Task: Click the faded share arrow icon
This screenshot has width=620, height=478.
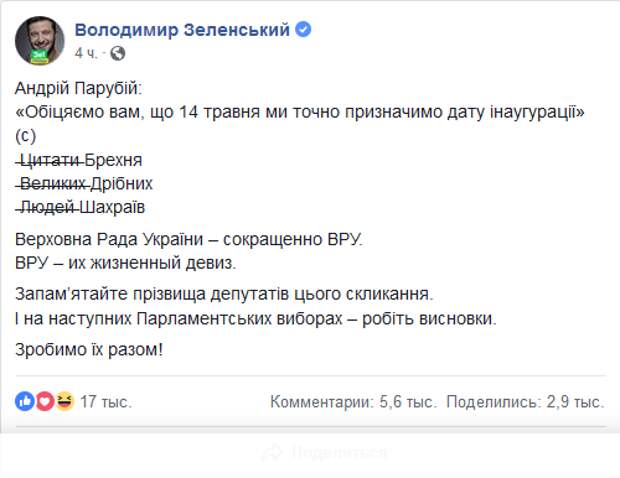Action: pos(272,452)
